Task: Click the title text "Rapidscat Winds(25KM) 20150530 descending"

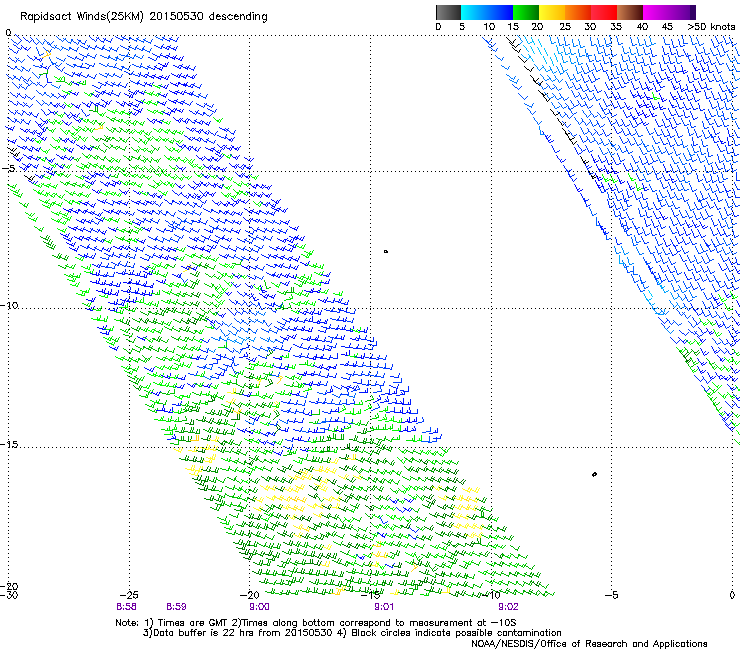Action: 143,17
